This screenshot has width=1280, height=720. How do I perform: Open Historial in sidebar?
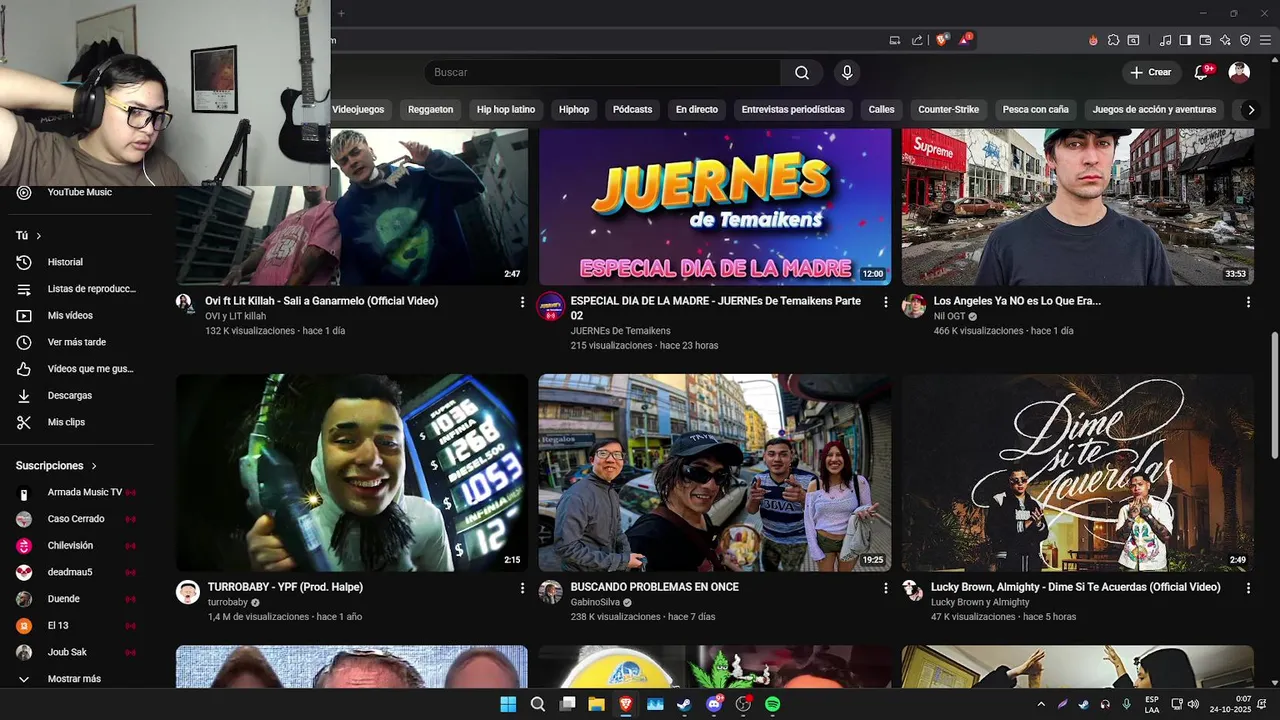[x=77, y=262]
